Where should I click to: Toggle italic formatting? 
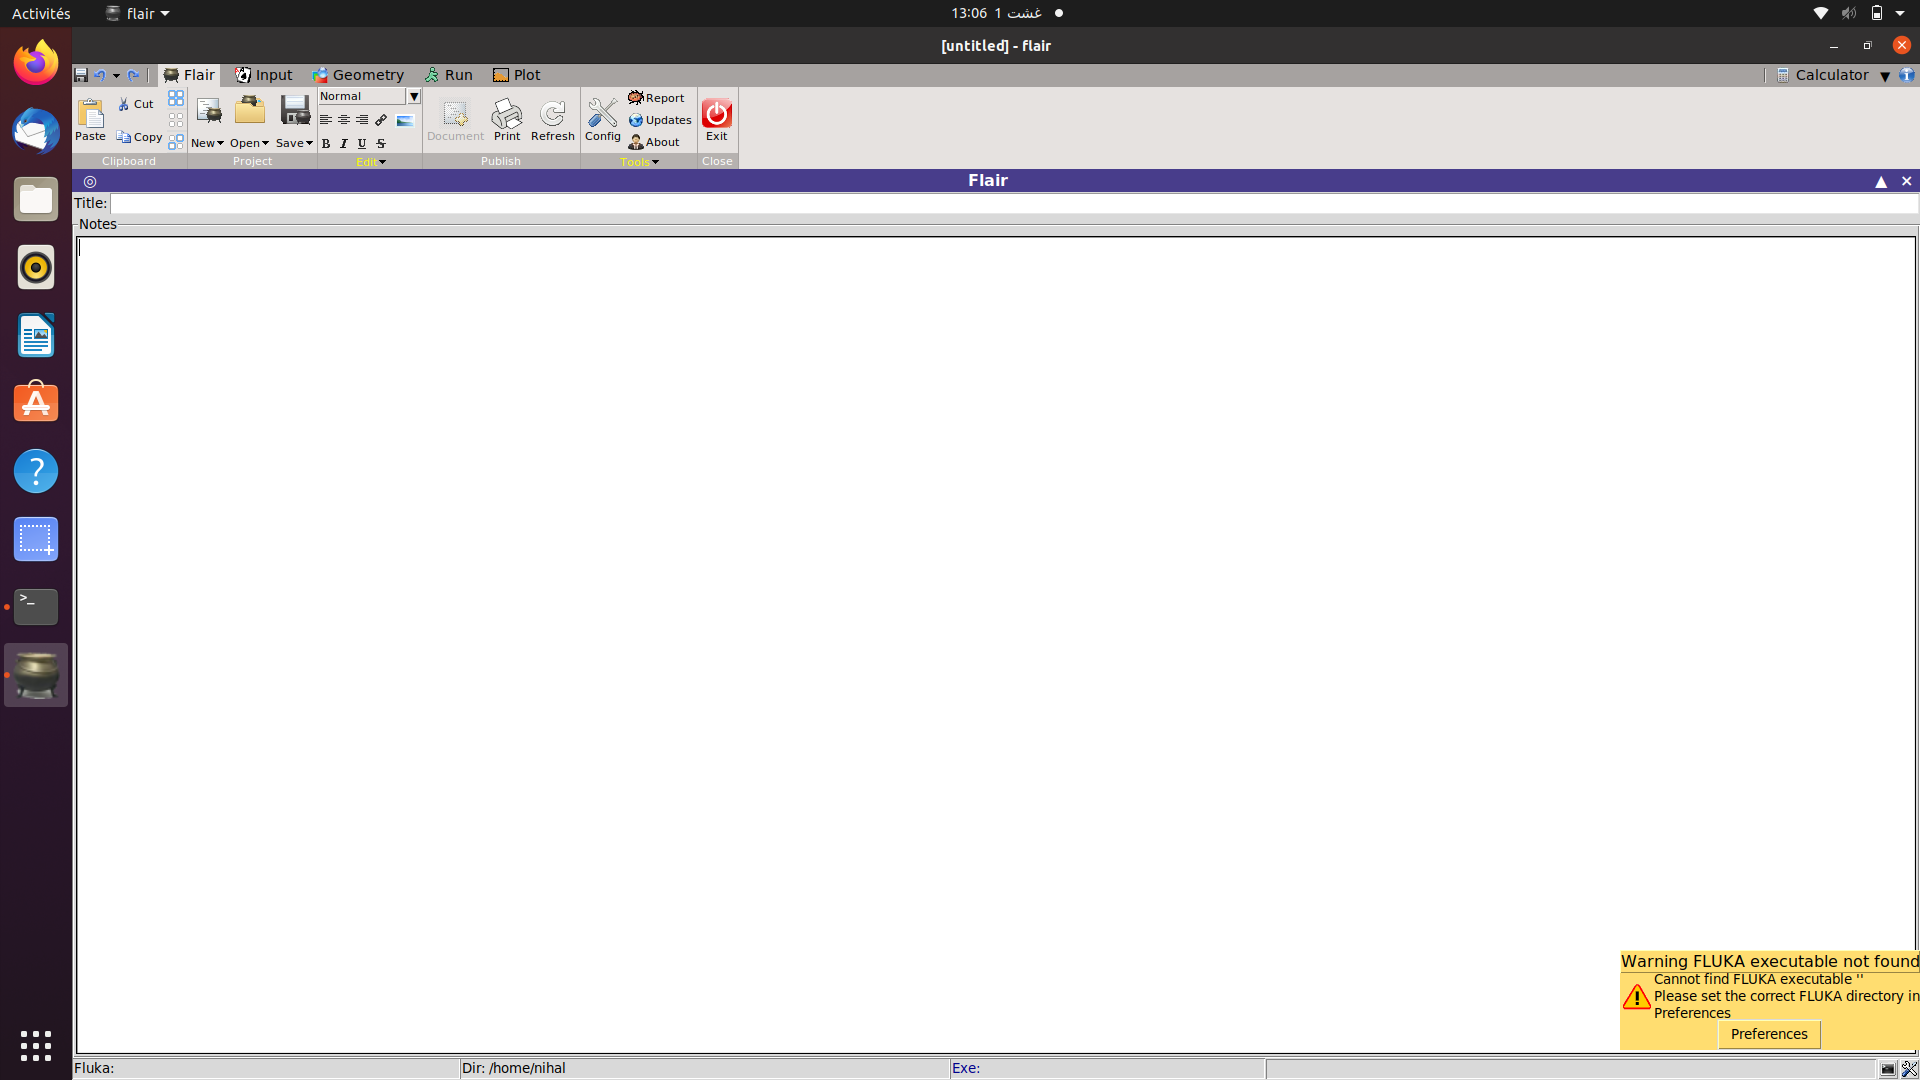tap(344, 144)
